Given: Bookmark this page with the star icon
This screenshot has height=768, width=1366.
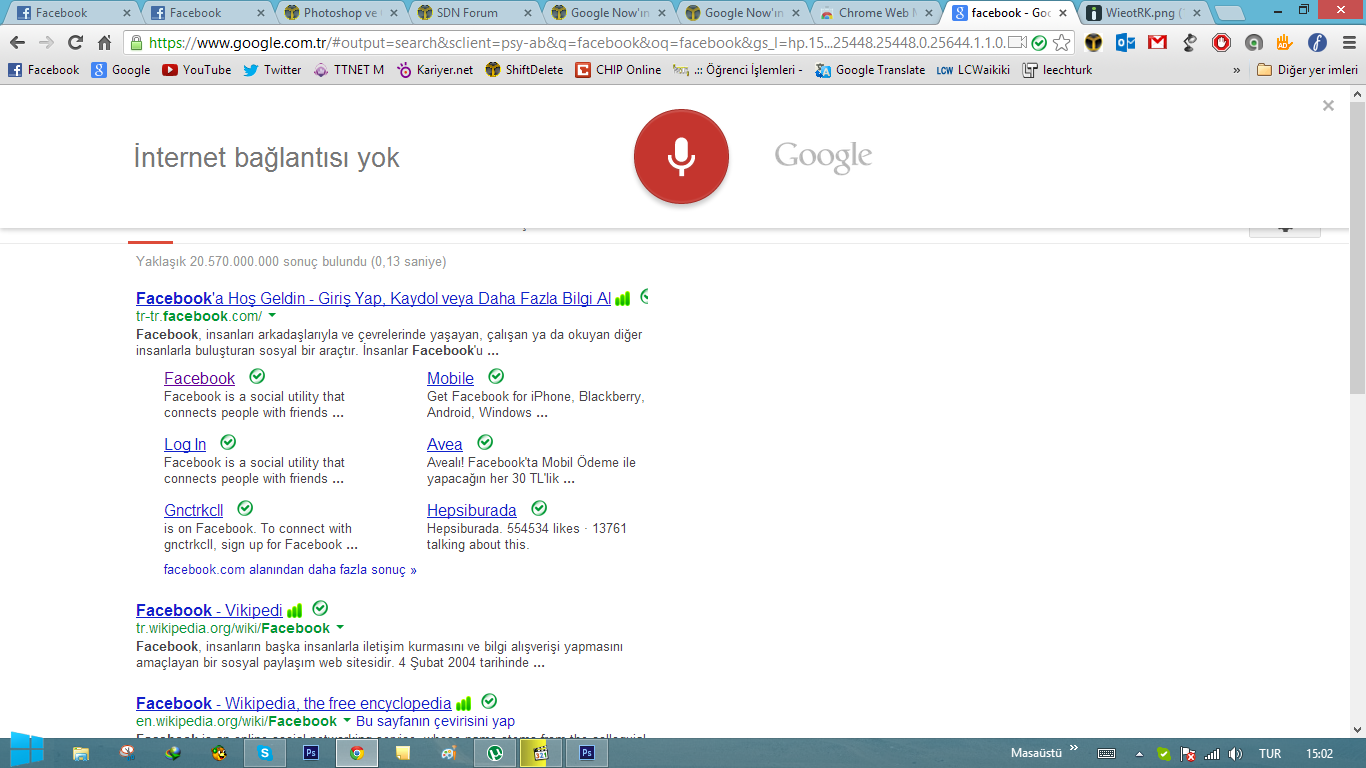Looking at the screenshot, I should coord(1062,43).
